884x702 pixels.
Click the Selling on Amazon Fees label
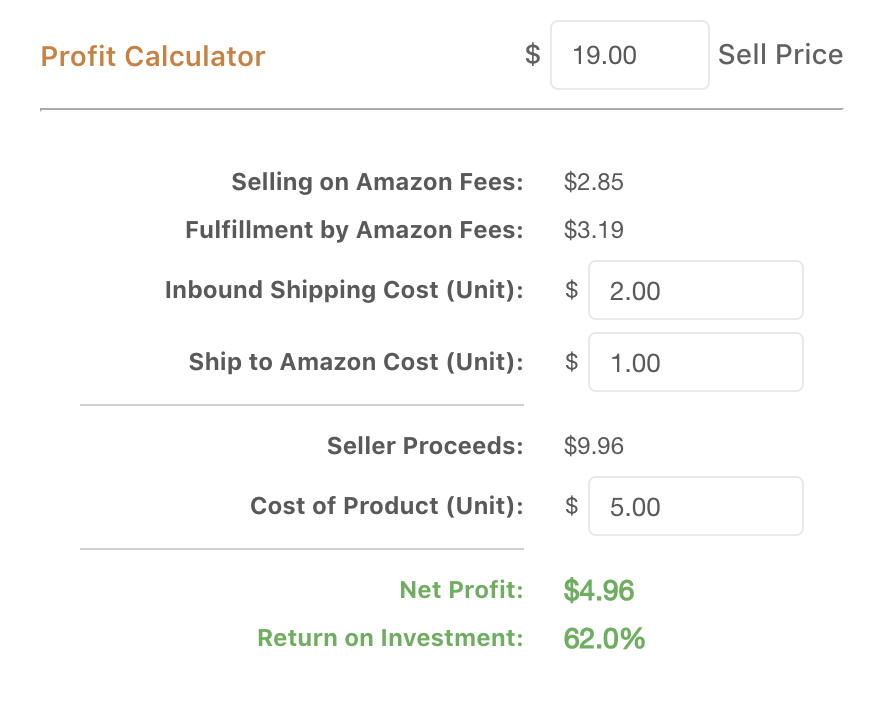(x=377, y=182)
